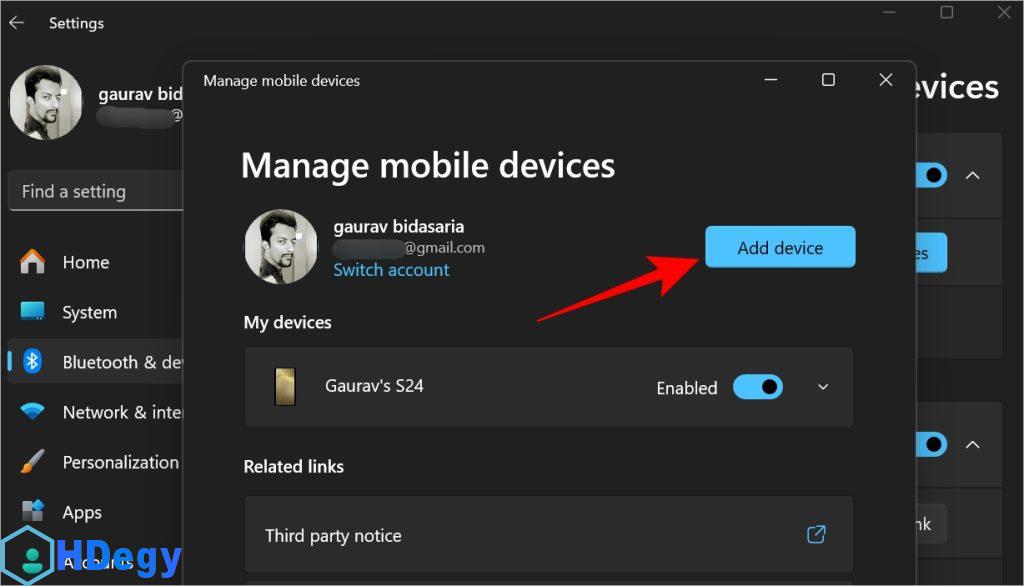Click the Gaurav's S24 phone icon
This screenshot has width=1024, height=586.
[x=285, y=387]
